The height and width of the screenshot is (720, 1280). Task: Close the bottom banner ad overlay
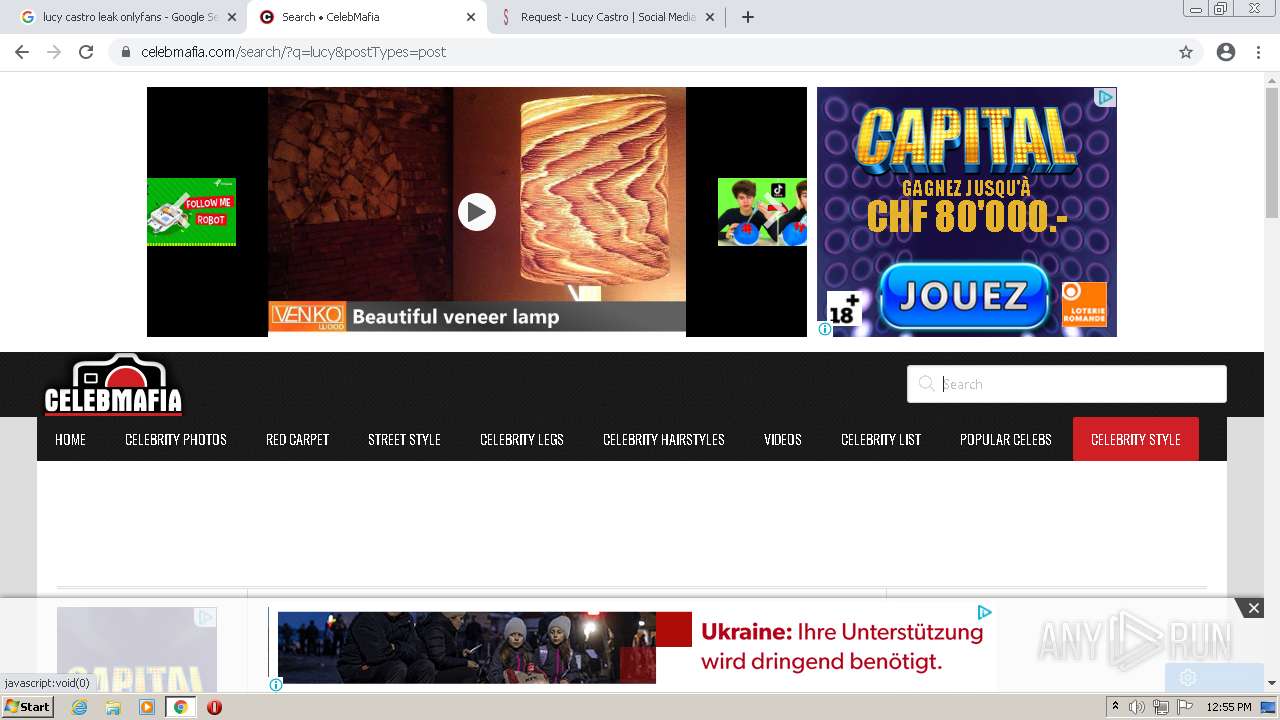click(x=1253, y=608)
